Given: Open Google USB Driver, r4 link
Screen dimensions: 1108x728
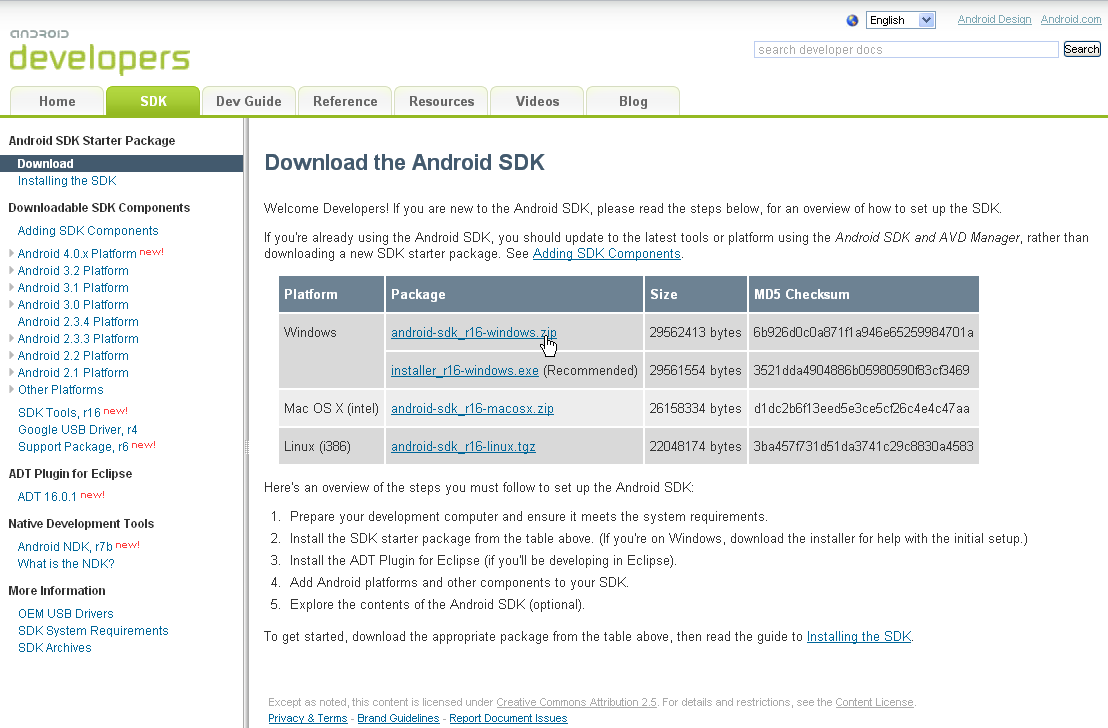Looking at the screenshot, I should tap(78, 429).
